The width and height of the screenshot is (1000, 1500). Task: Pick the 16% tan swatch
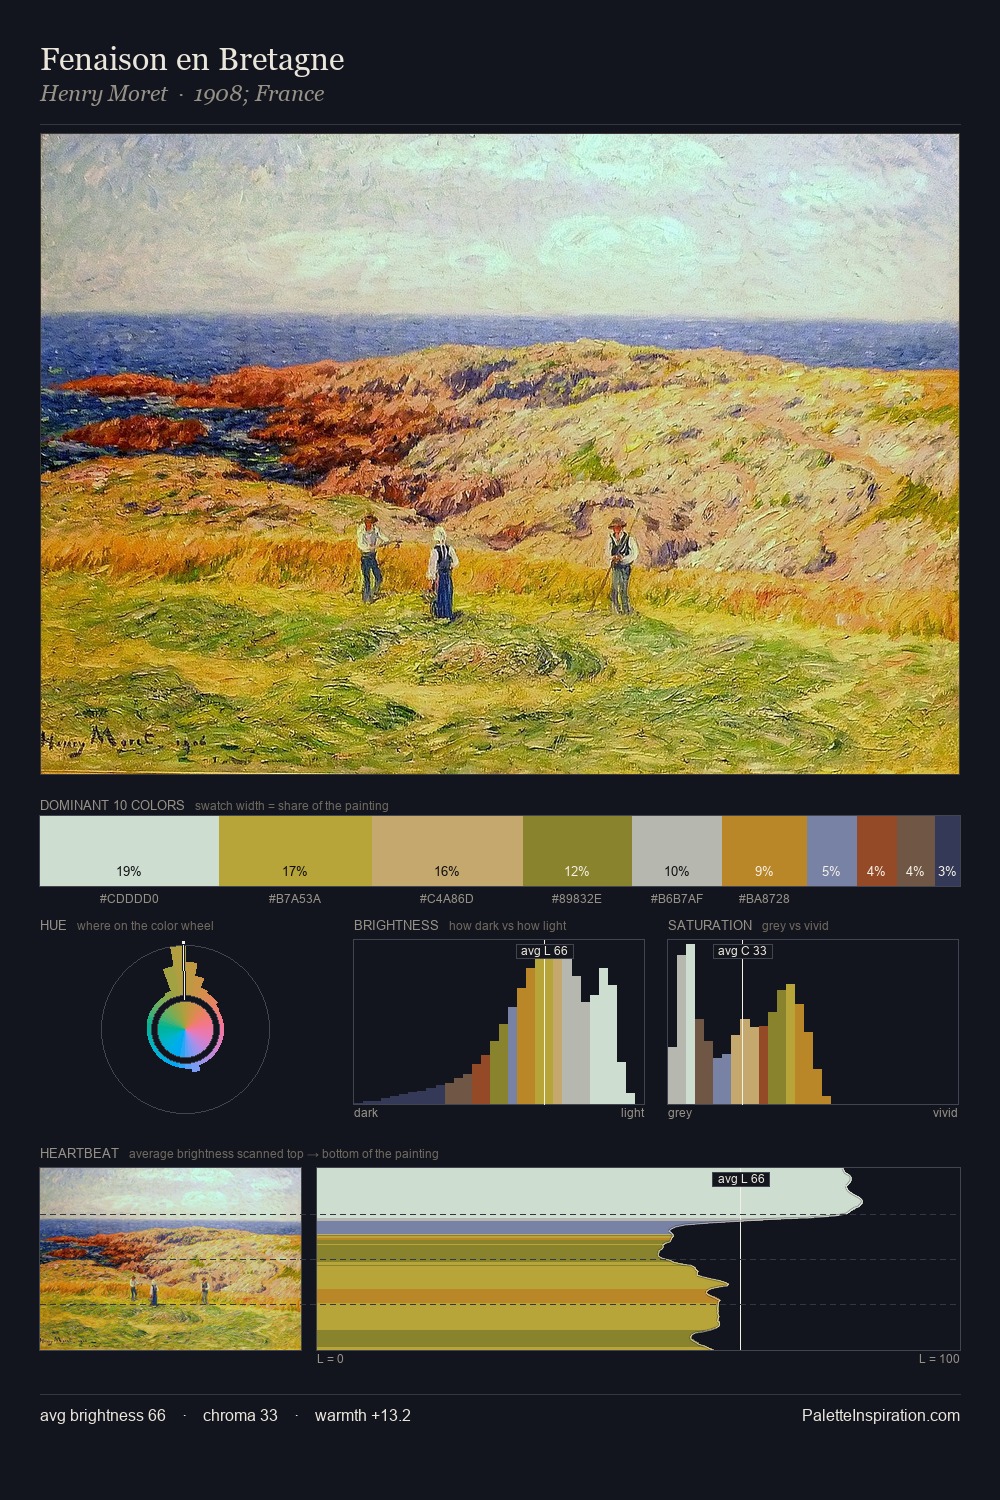point(447,851)
